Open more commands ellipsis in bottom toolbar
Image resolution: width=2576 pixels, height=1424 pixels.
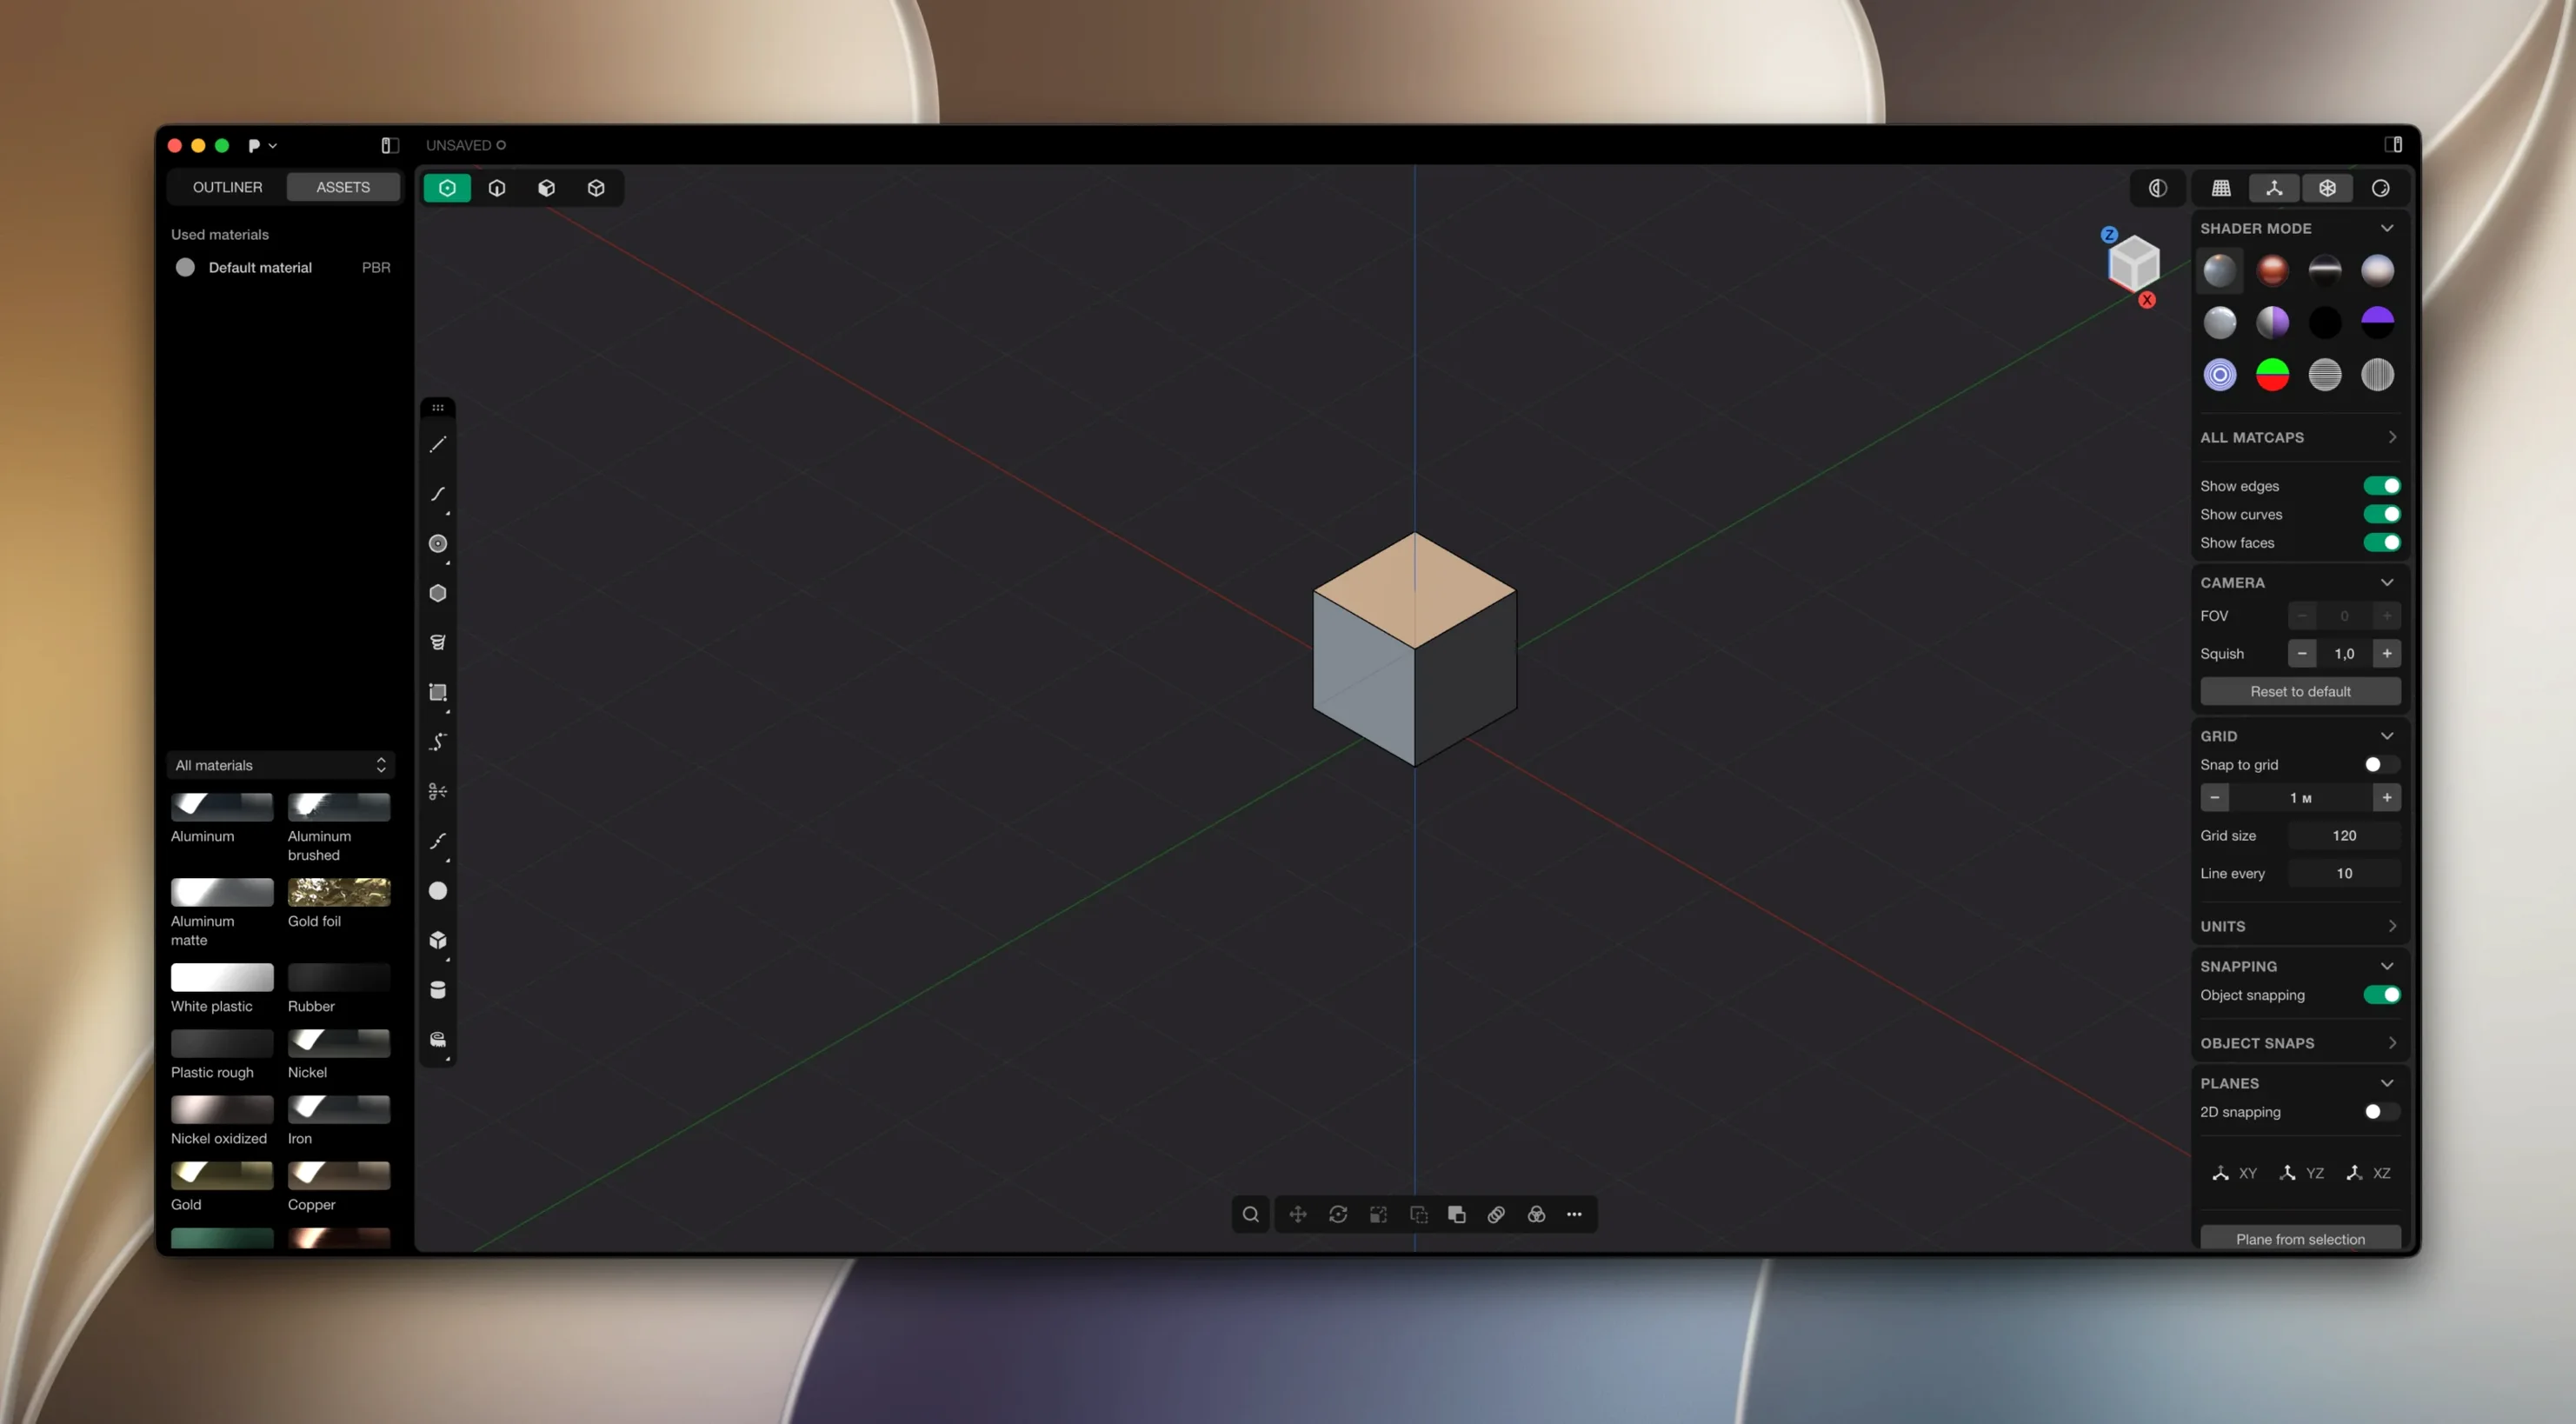click(1574, 1215)
